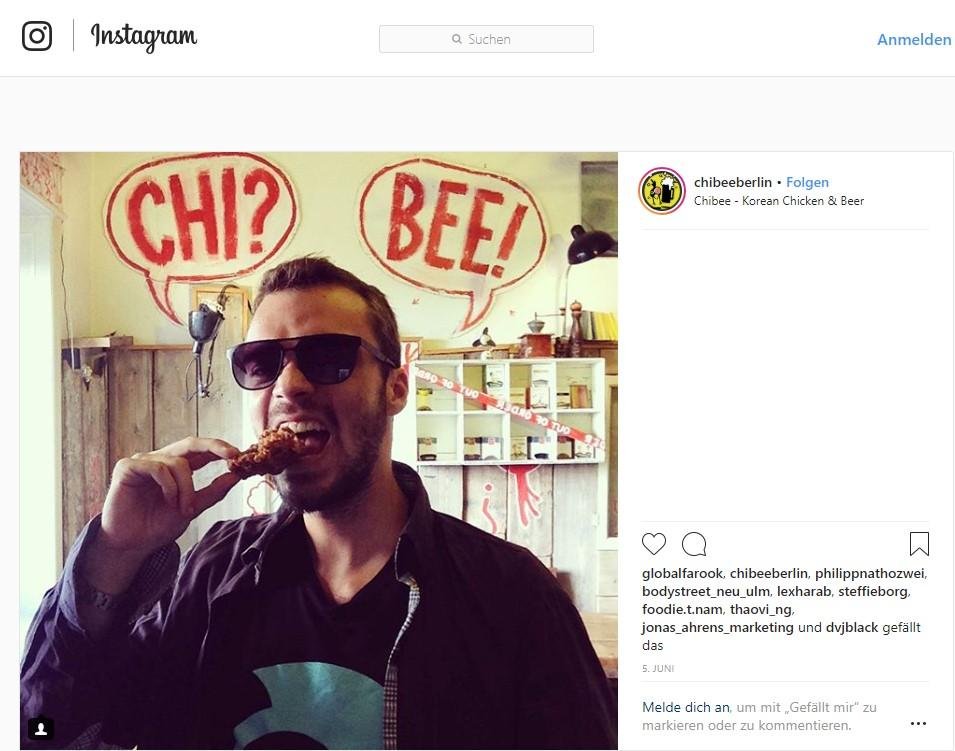Screen dimensions: 955x751
Task: Click the Suchen search field
Action: [486, 39]
